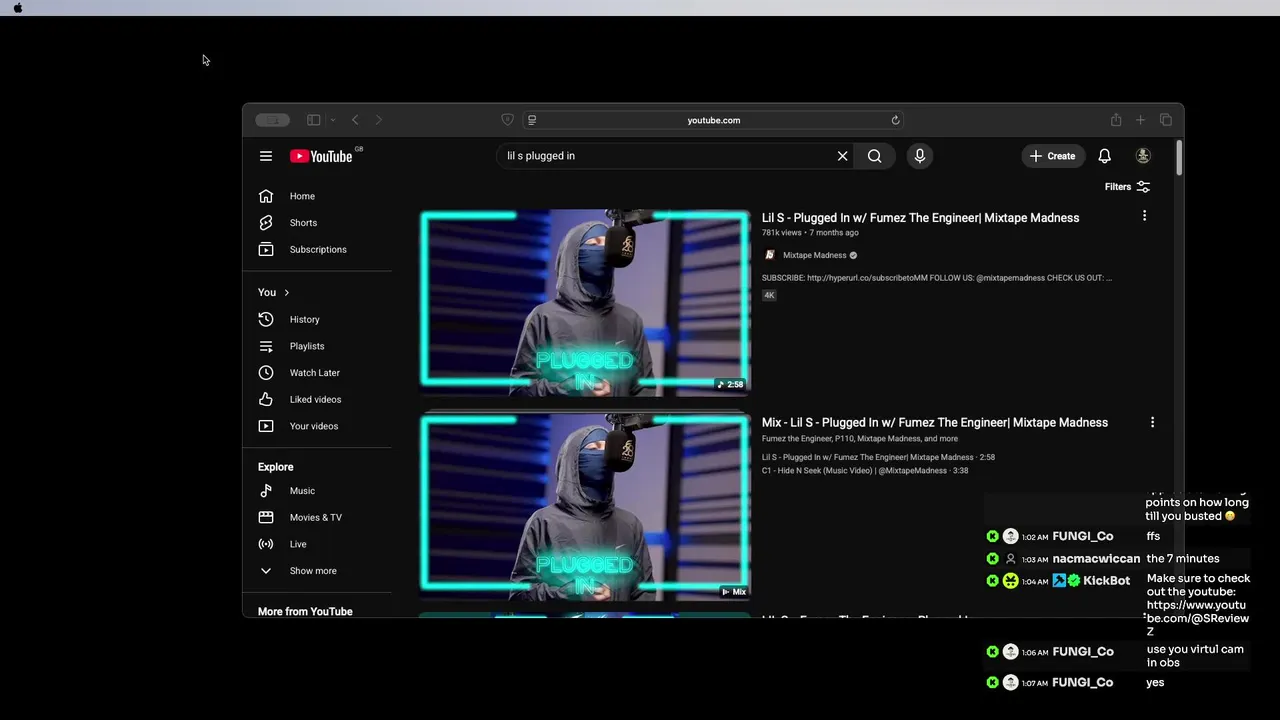Viewport: 1280px width, 720px height.
Task: Click 'C1 - Hide N Seek' mix entry
Action: (x=865, y=471)
